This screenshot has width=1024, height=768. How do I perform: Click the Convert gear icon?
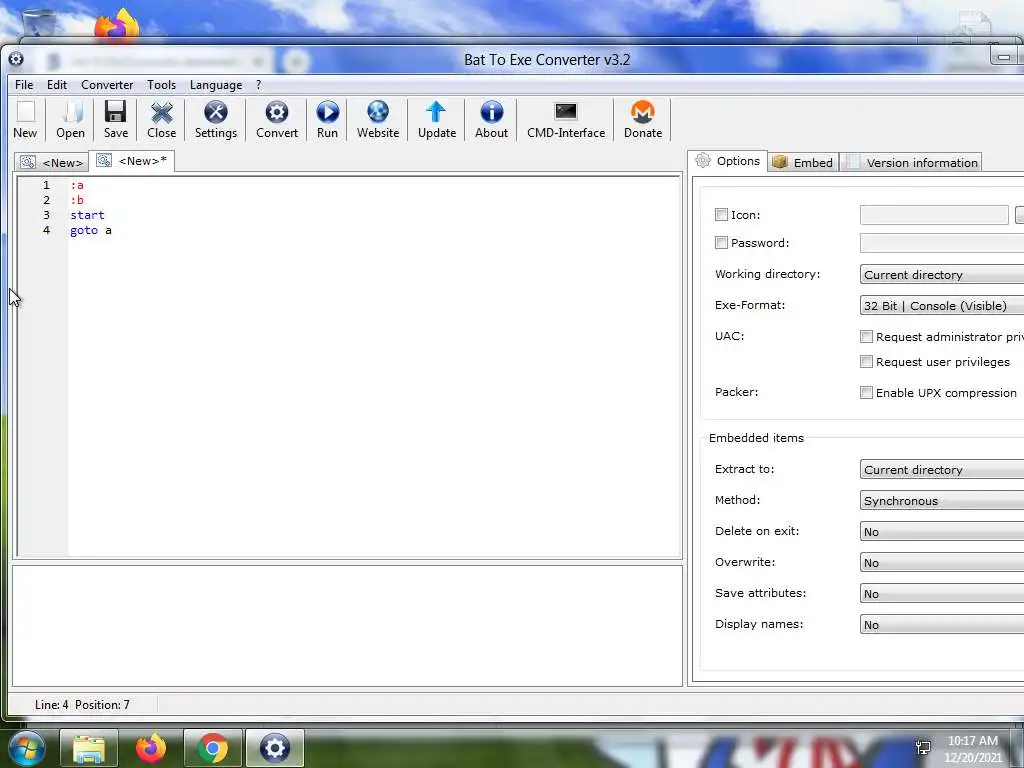click(277, 120)
